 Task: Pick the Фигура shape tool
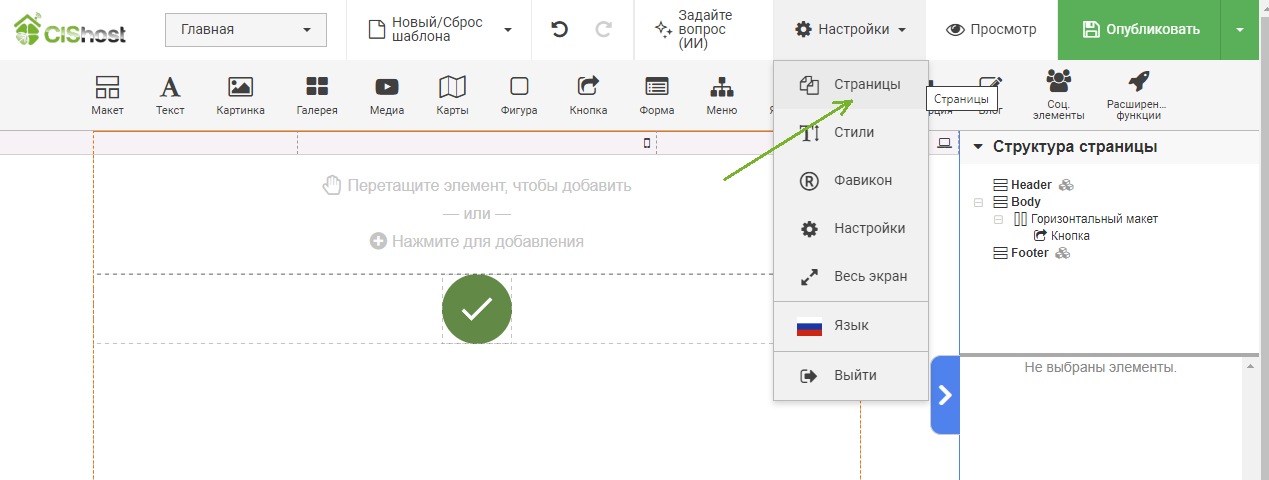tap(519, 96)
